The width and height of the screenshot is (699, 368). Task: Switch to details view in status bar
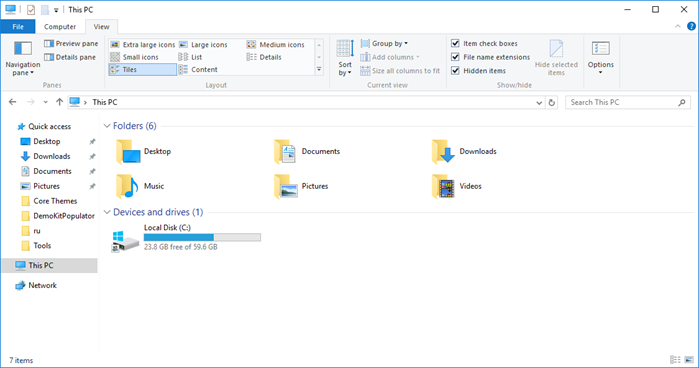coord(675,360)
